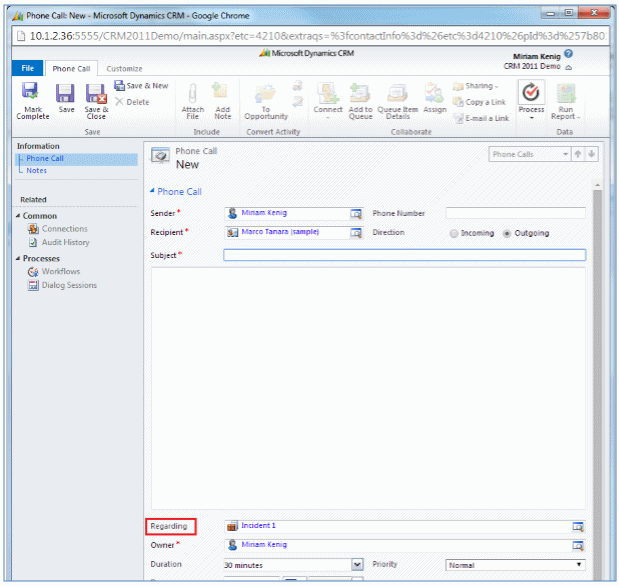Open the Sharing menu in the ribbon
The height and width of the screenshot is (586, 619).
475,86
